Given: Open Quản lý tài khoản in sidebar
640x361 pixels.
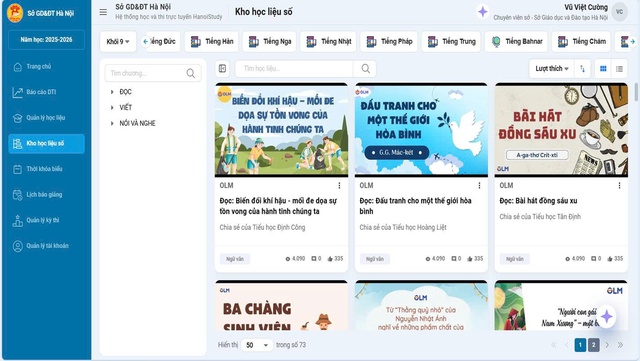Looking at the screenshot, I should 47,246.
